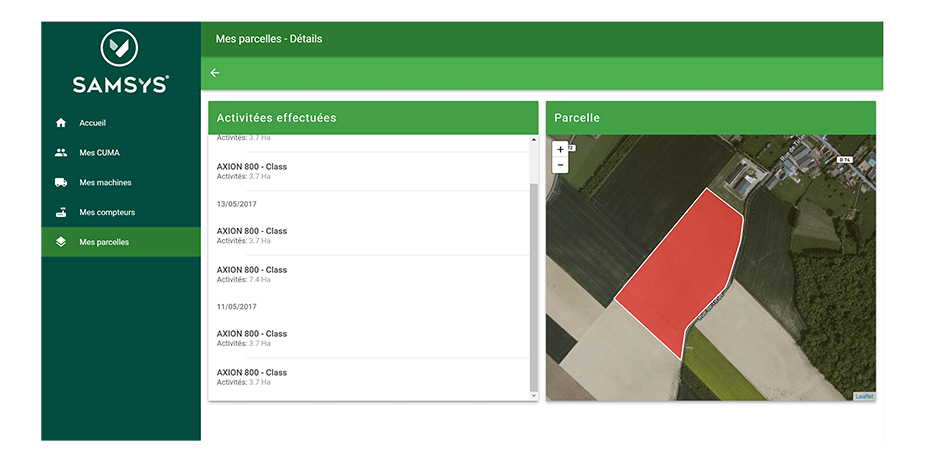Zoom out on the map
This screenshot has width=925, height=462.
click(x=560, y=165)
